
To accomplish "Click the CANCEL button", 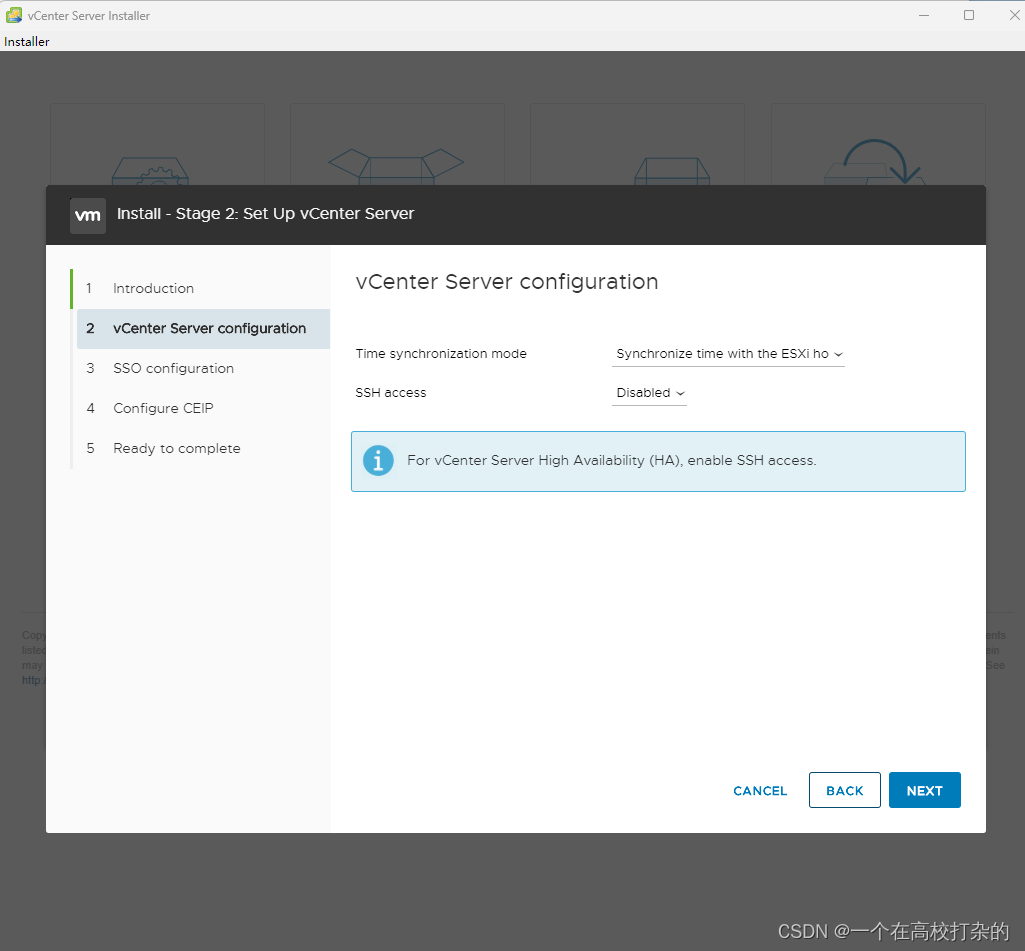I will coord(760,791).
